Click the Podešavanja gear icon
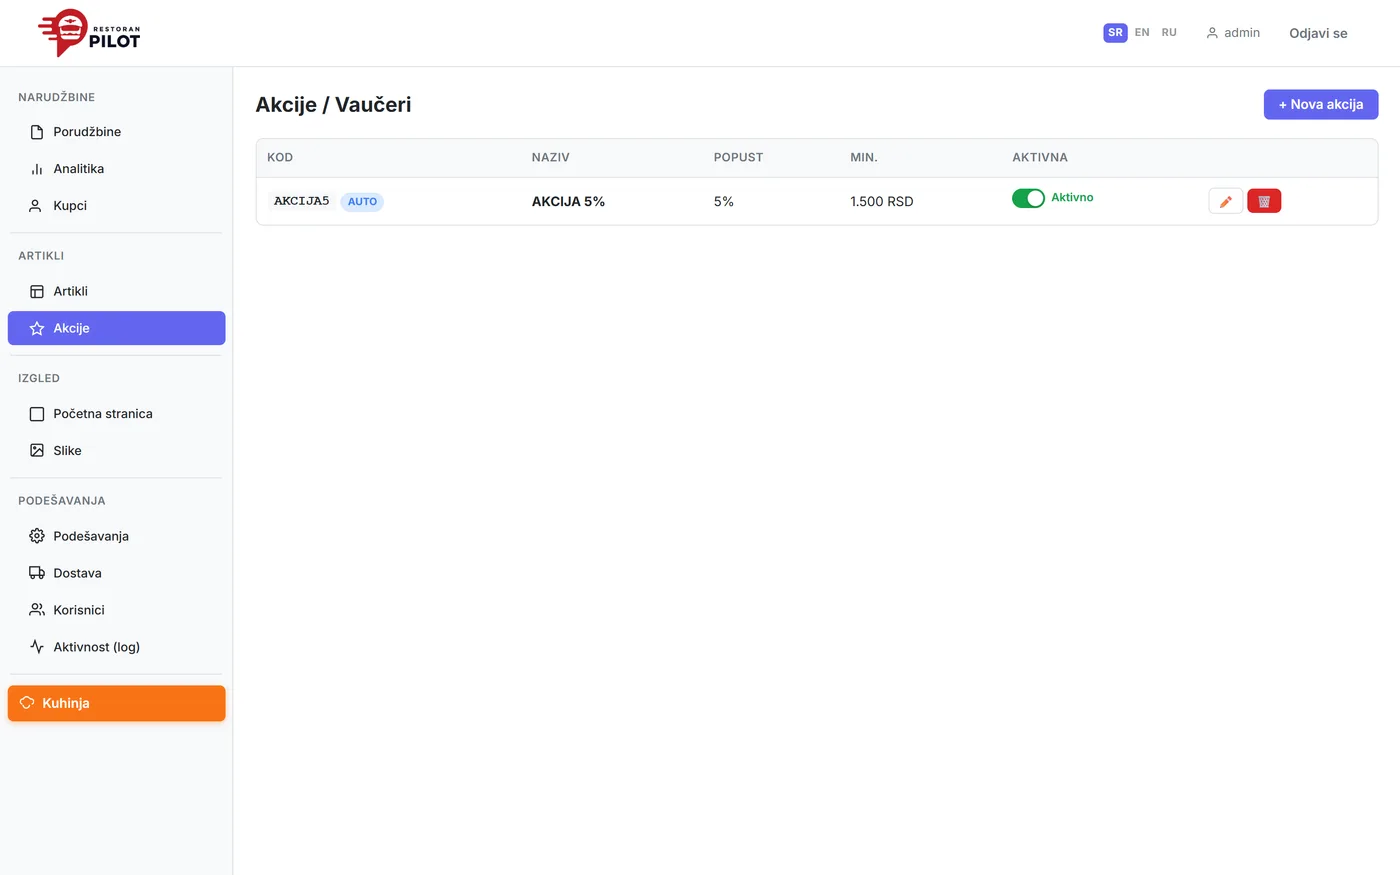 pyautogui.click(x=37, y=536)
